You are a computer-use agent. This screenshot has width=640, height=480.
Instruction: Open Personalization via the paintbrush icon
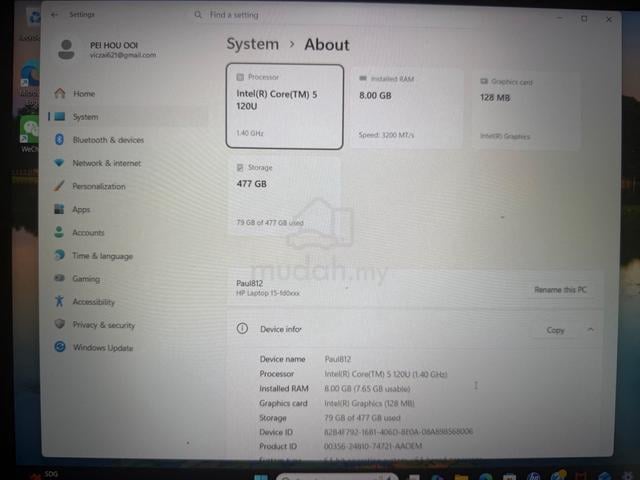[x=59, y=186]
